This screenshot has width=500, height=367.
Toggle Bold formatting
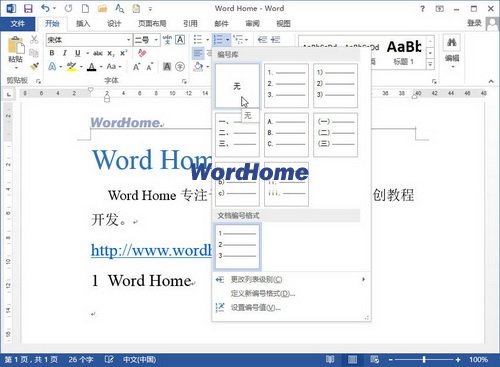(52, 53)
